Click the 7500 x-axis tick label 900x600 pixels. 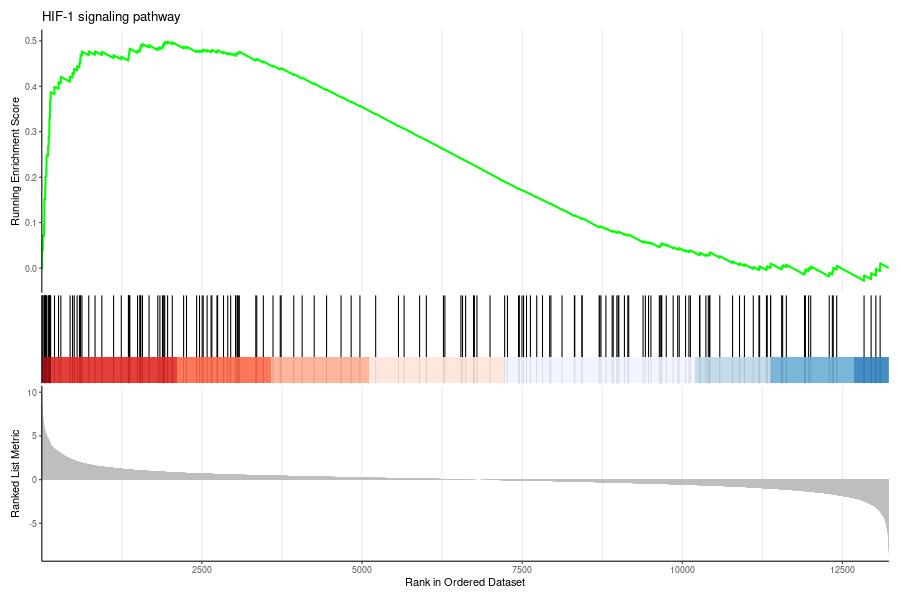tap(522, 570)
